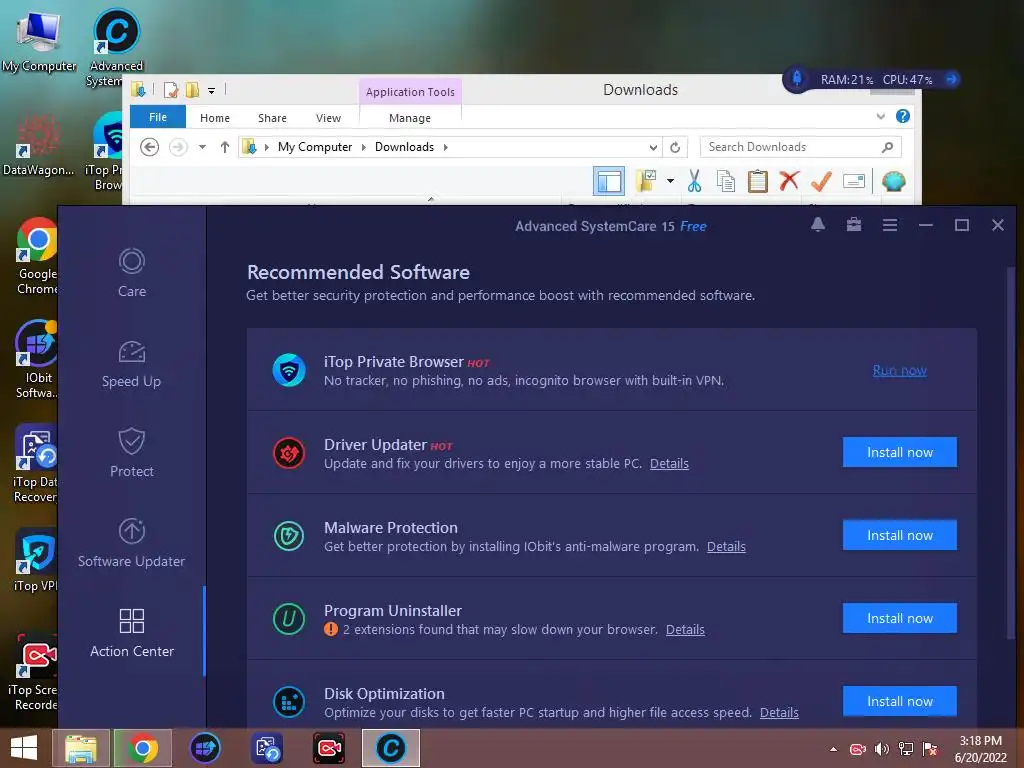Click red X Delete icon in Downloads toolbar

pyautogui.click(x=789, y=180)
